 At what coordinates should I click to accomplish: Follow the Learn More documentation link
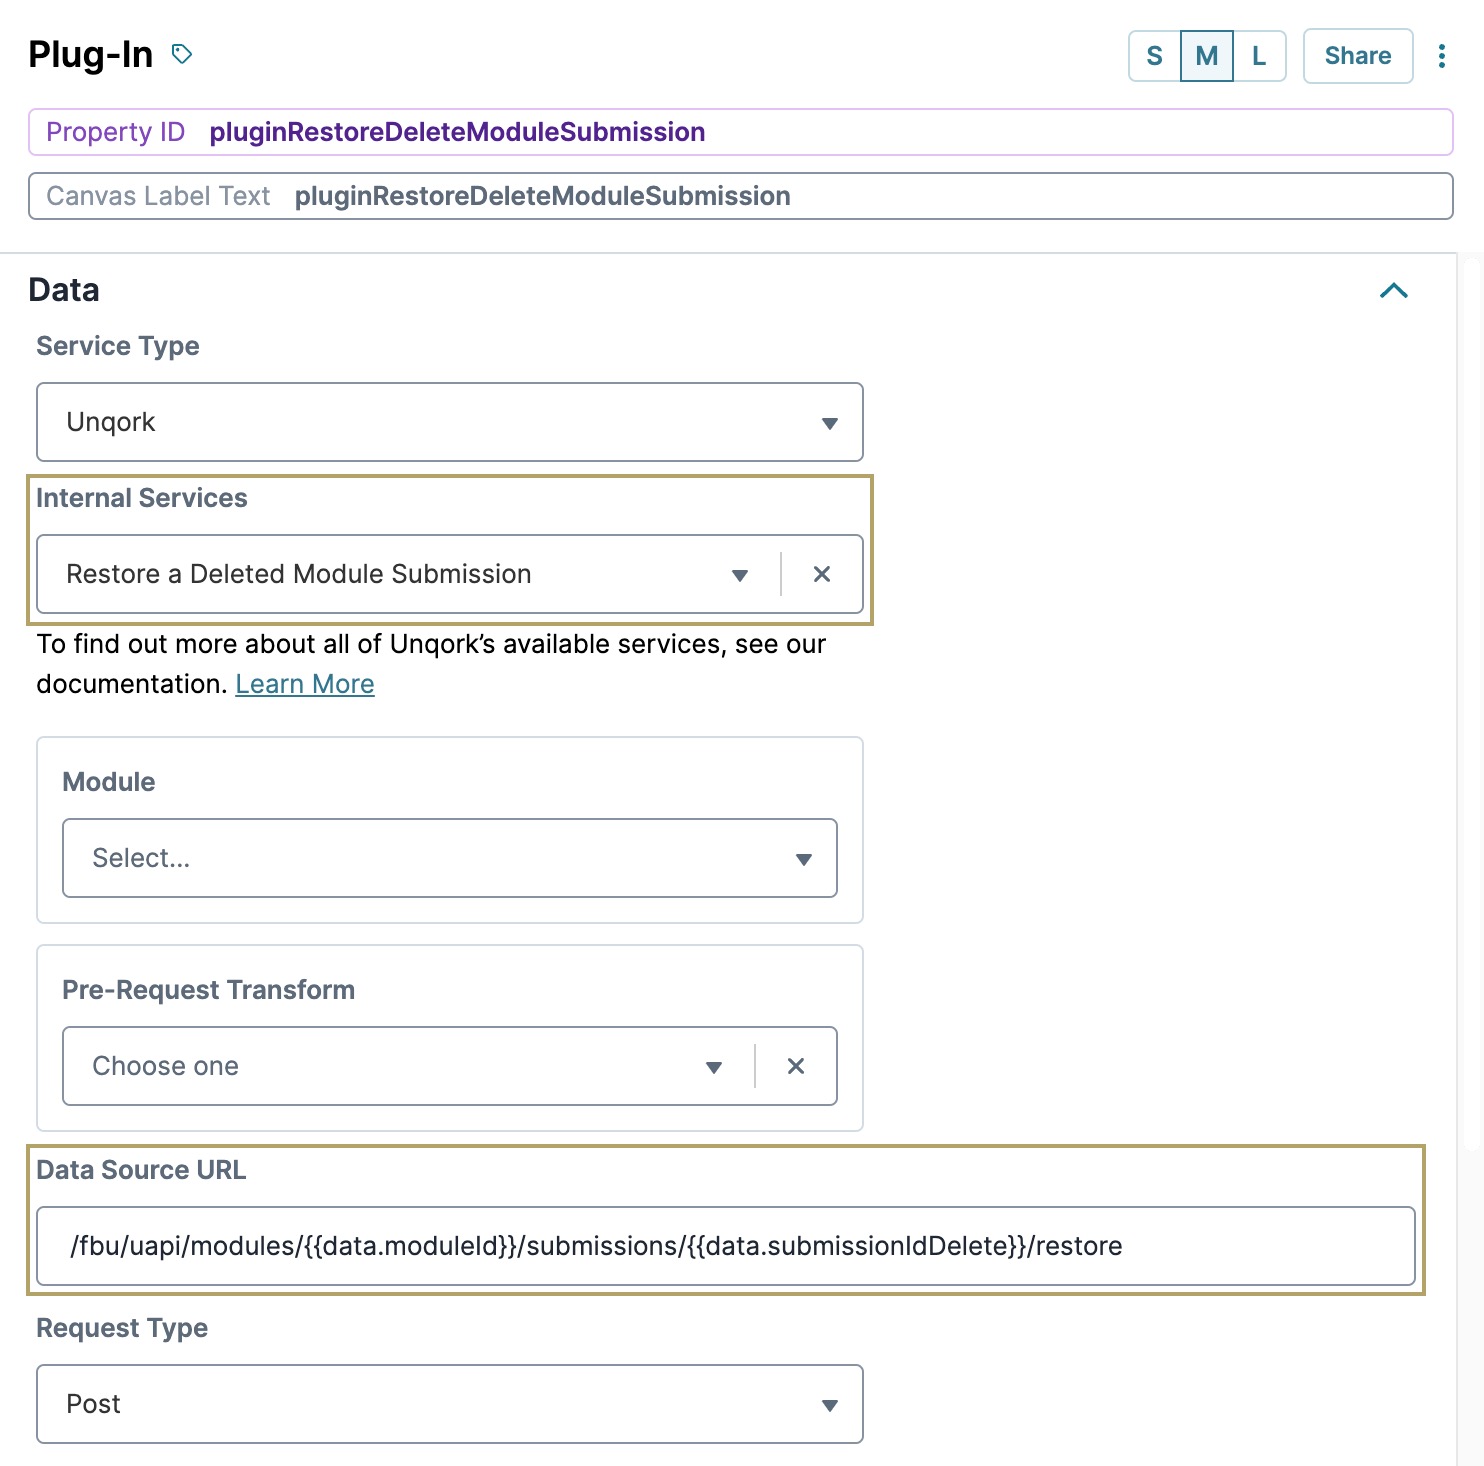pyautogui.click(x=305, y=684)
